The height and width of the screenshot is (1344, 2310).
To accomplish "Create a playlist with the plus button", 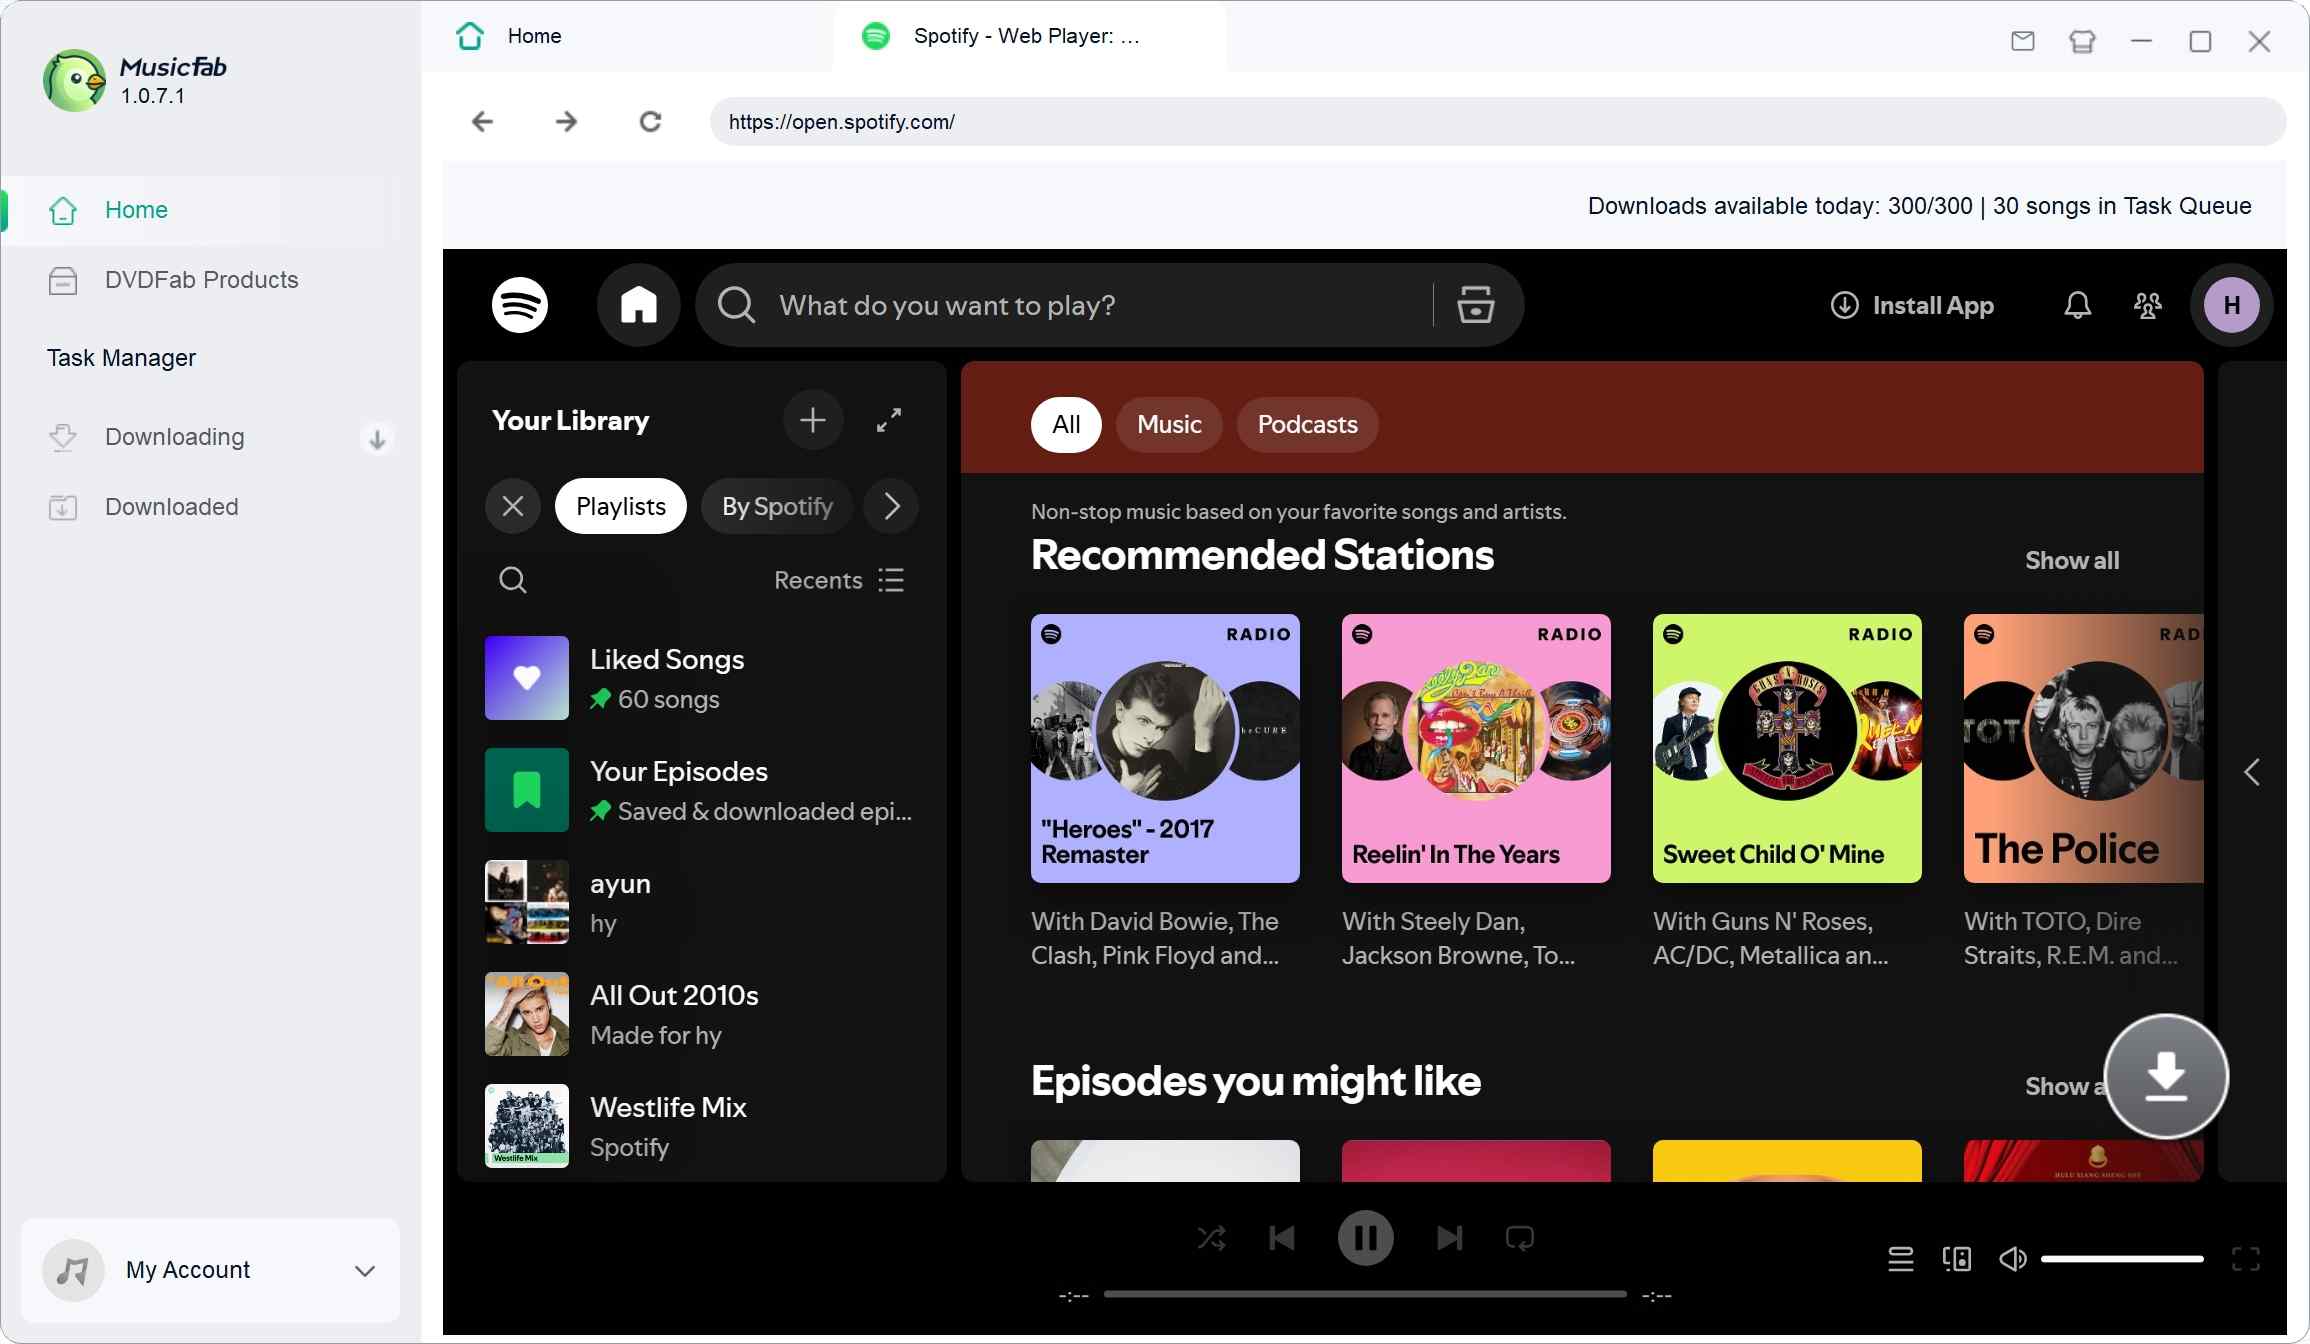I will click(812, 420).
